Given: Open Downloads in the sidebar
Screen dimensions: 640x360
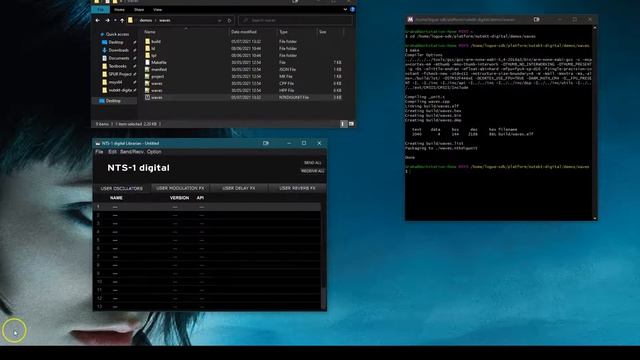Looking at the screenshot, I should [118, 50].
